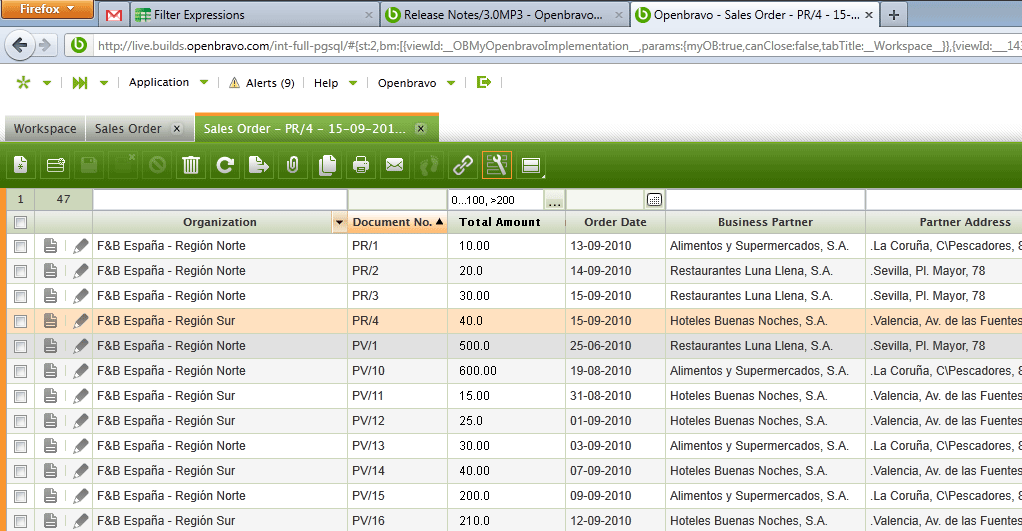Sort by Order Date column header

[x=615, y=222]
